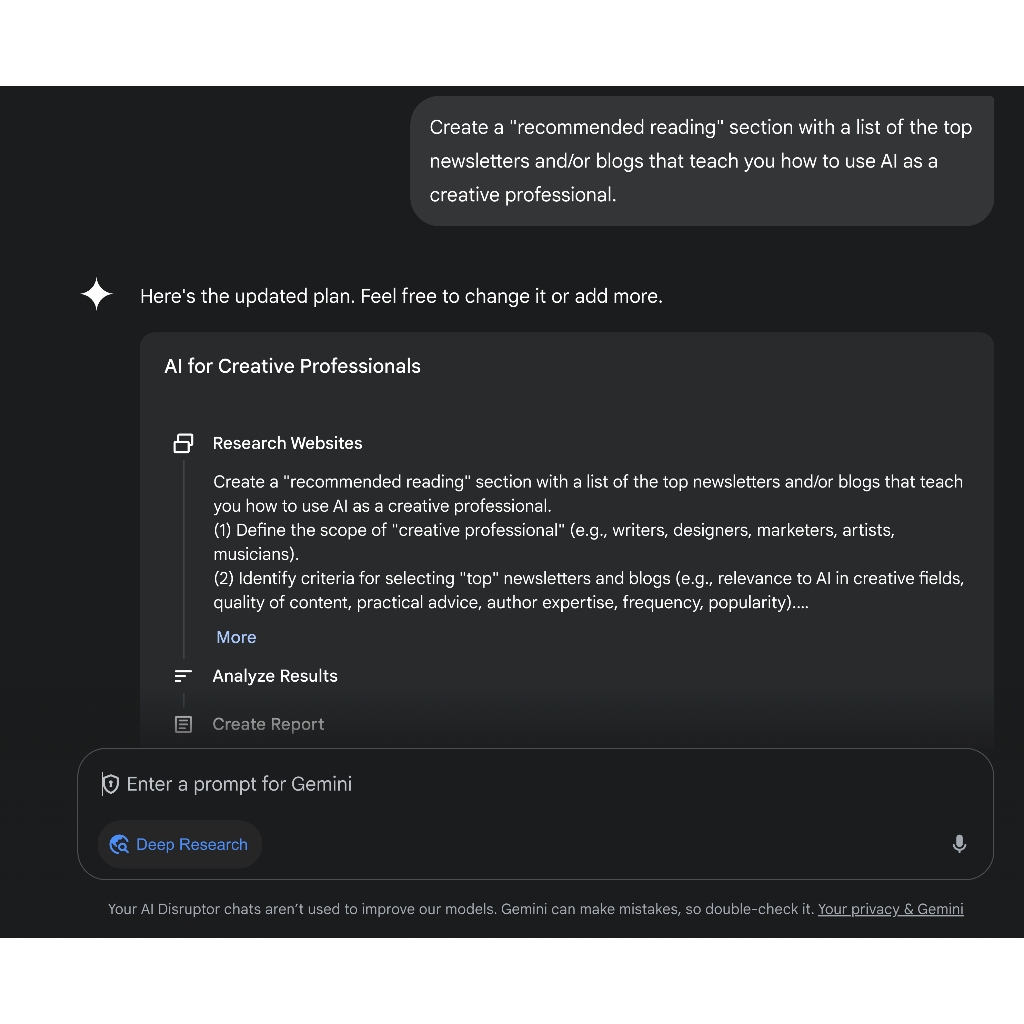The image size is (1024, 1024).
Task: Select the Research Websites step label
Action: pos(287,443)
